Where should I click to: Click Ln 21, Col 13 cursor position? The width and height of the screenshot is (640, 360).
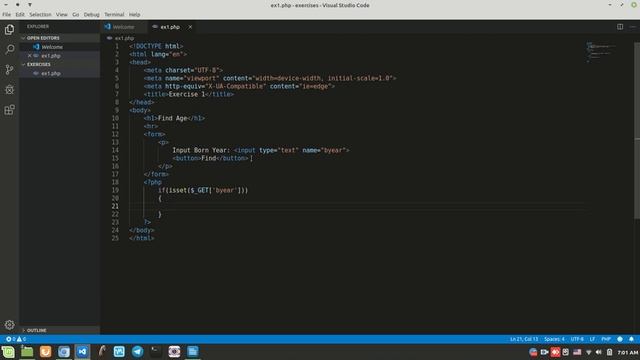524,339
